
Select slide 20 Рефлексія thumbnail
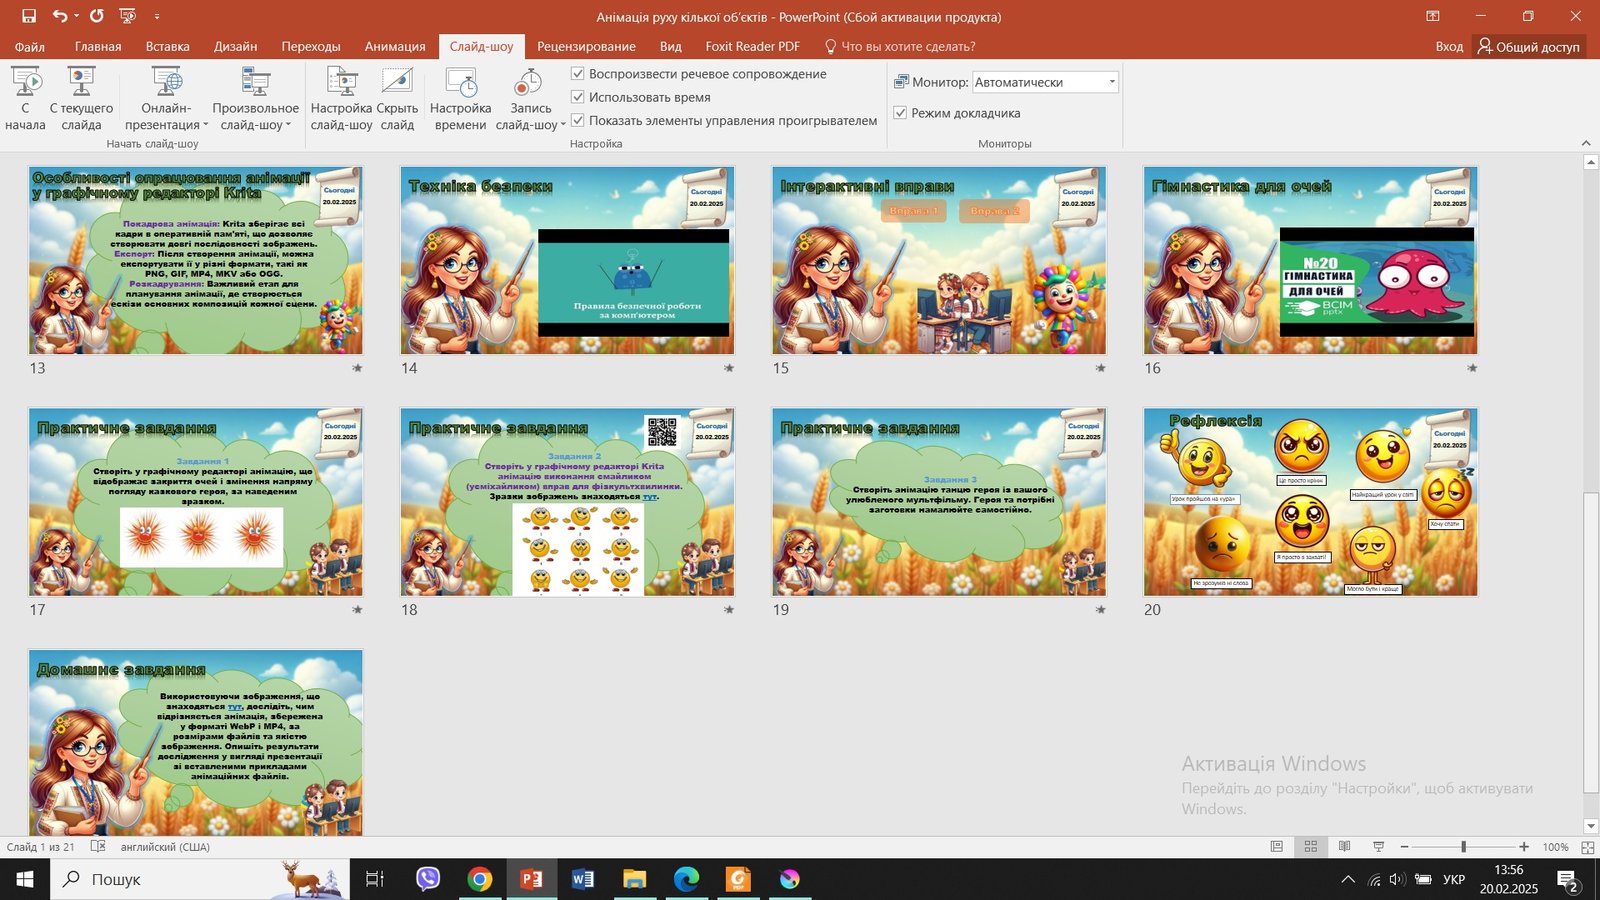1311,502
